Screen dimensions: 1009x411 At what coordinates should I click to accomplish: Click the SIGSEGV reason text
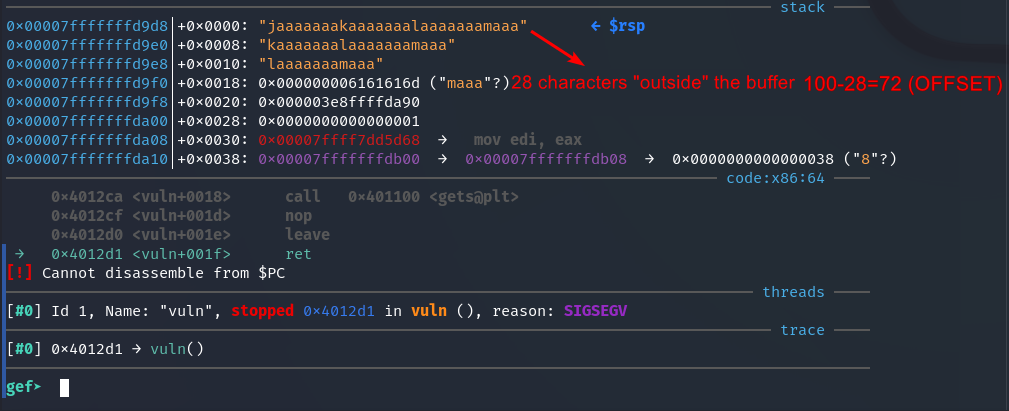pyautogui.click(x=596, y=311)
